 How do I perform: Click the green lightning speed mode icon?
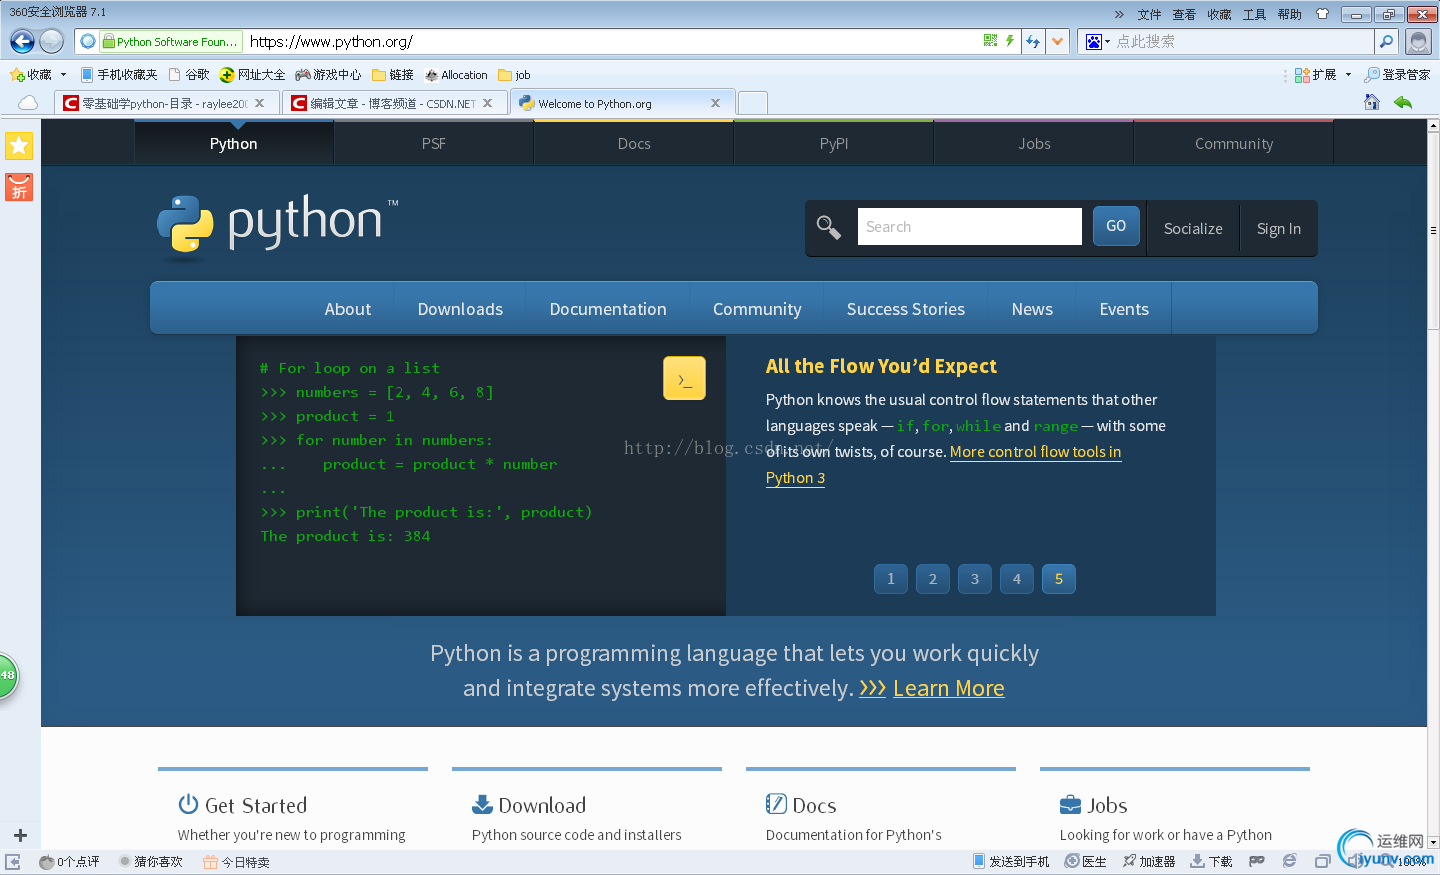tap(1010, 41)
